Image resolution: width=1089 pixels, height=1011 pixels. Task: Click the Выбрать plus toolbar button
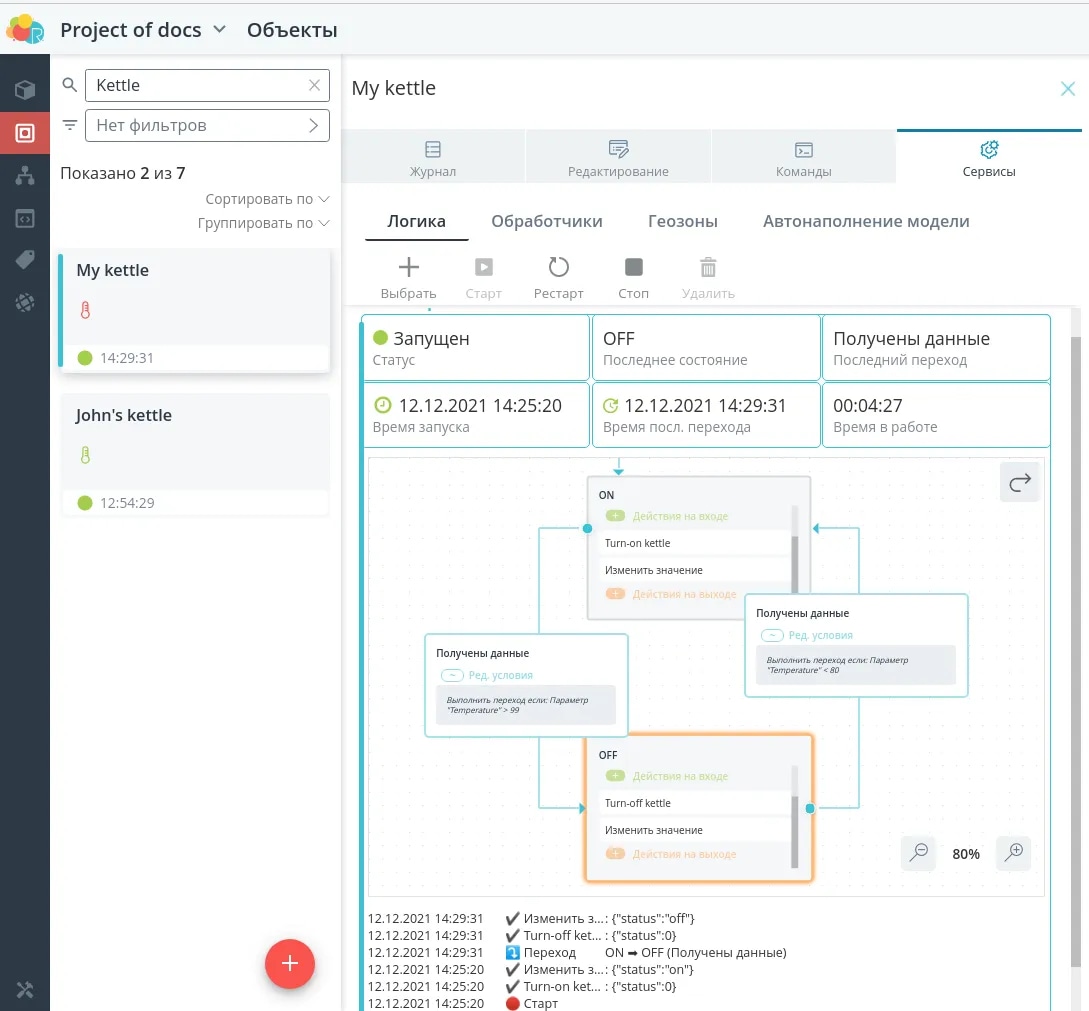pos(408,278)
